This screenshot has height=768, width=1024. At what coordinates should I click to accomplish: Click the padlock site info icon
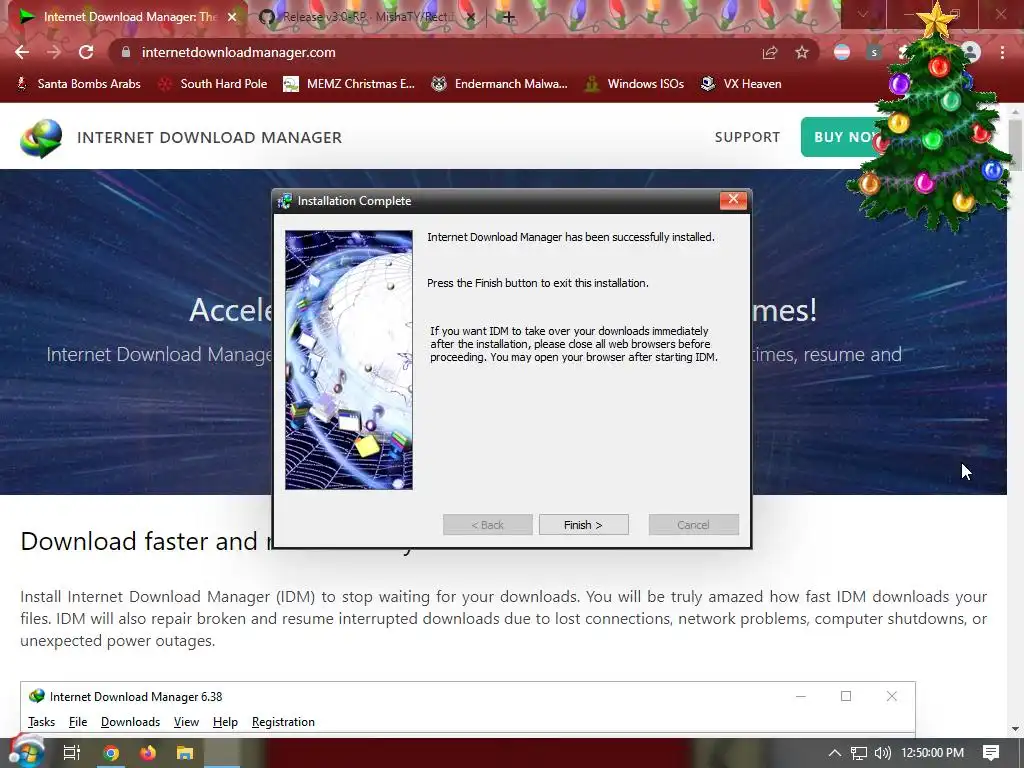[126, 52]
